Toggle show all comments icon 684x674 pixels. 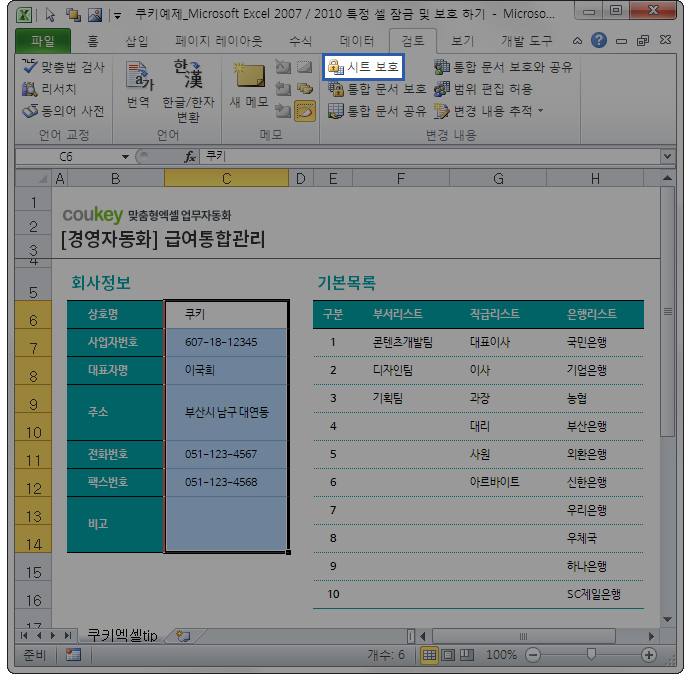305,89
